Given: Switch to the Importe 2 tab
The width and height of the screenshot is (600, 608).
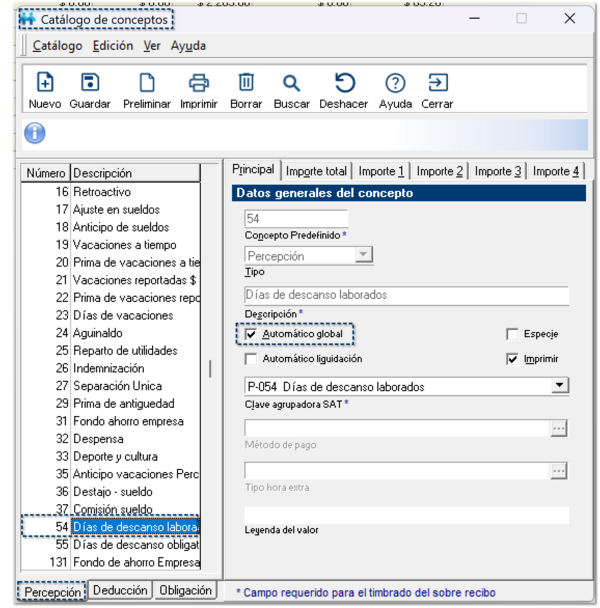Looking at the screenshot, I should click(439, 171).
